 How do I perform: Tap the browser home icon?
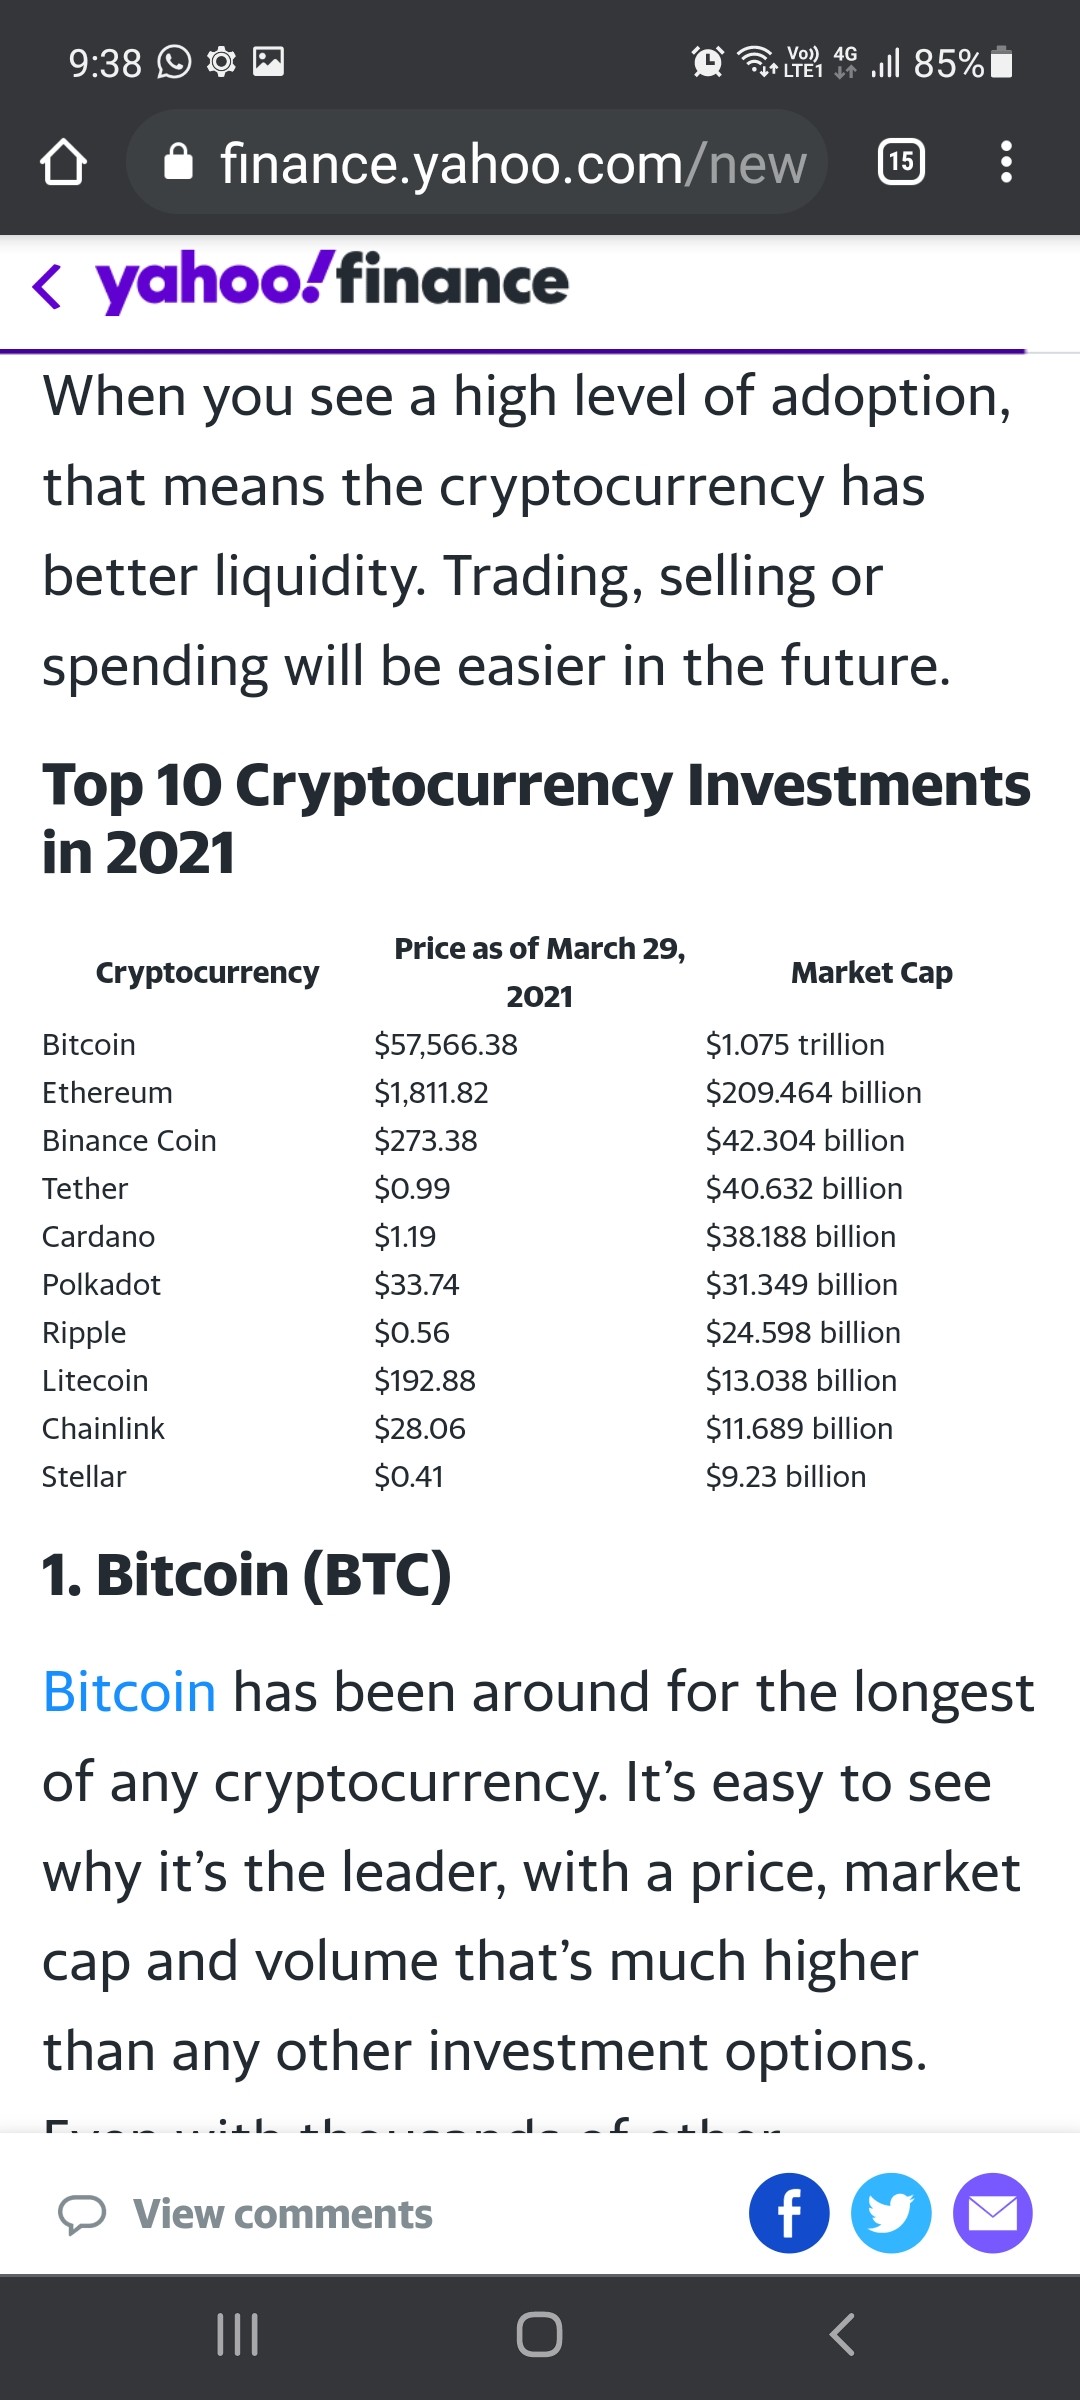tap(63, 162)
